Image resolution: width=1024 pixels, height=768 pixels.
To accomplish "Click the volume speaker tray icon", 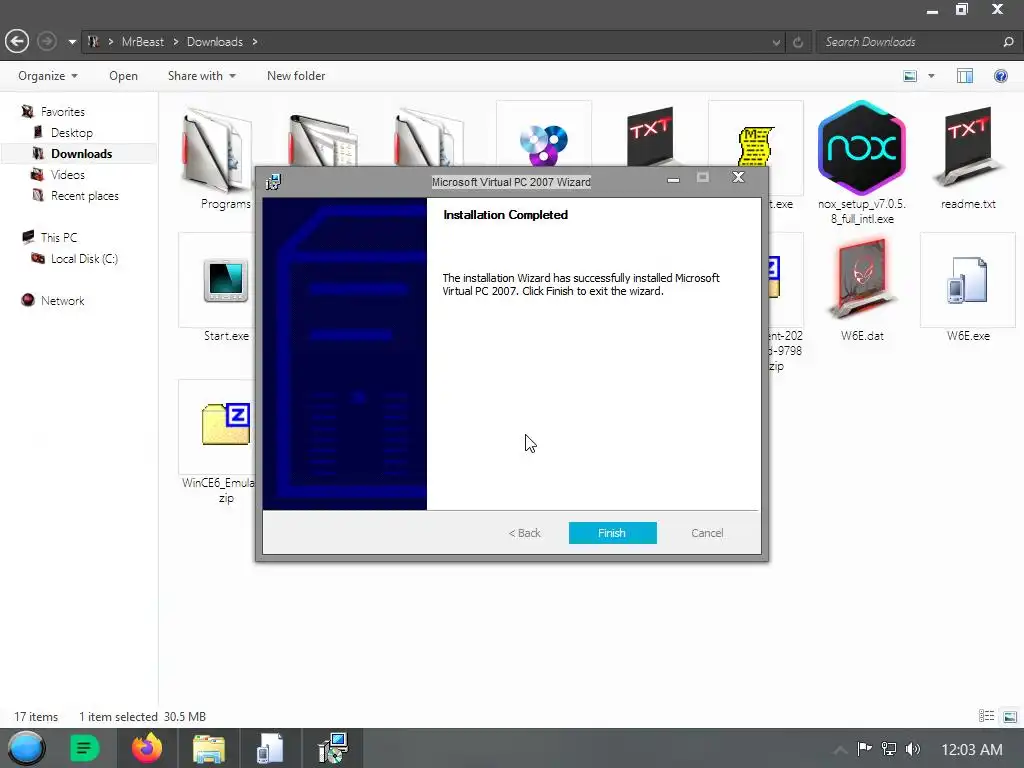I will click(912, 748).
